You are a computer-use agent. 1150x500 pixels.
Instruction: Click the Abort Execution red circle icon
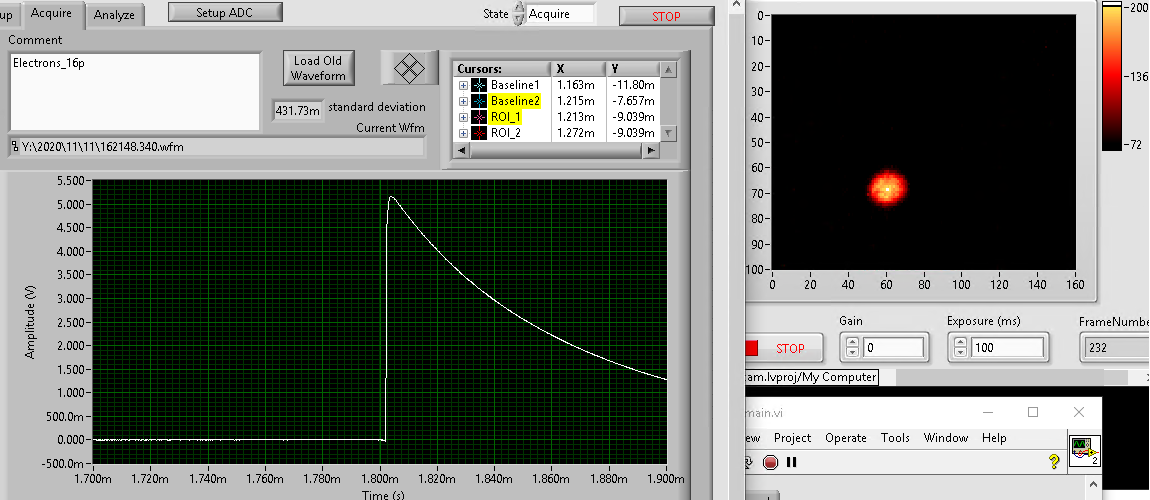tap(770, 462)
